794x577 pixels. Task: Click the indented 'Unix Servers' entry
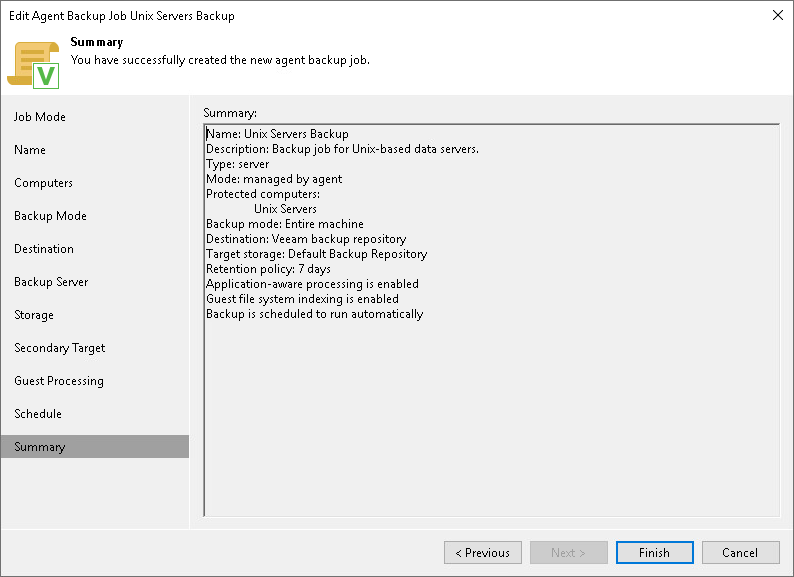(286, 209)
